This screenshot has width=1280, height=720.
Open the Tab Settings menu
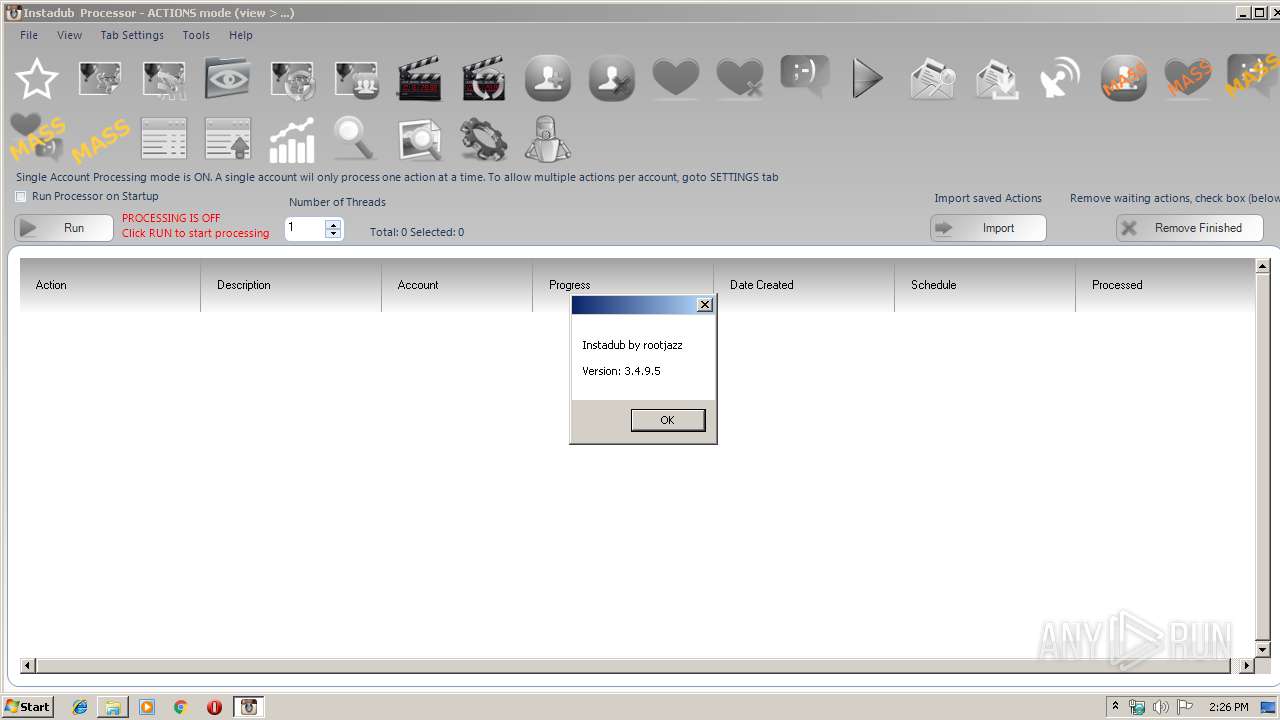point(132,35)
